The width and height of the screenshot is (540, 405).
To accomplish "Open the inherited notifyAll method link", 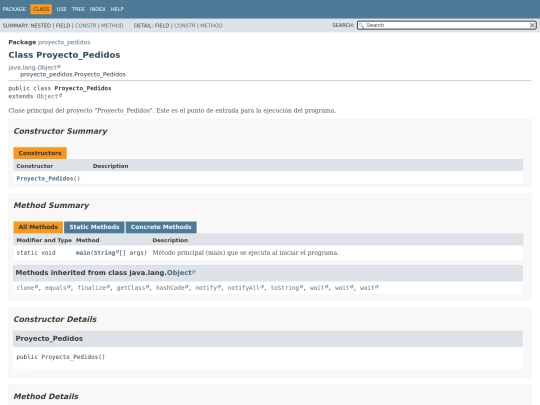I will tap(246, 288).
